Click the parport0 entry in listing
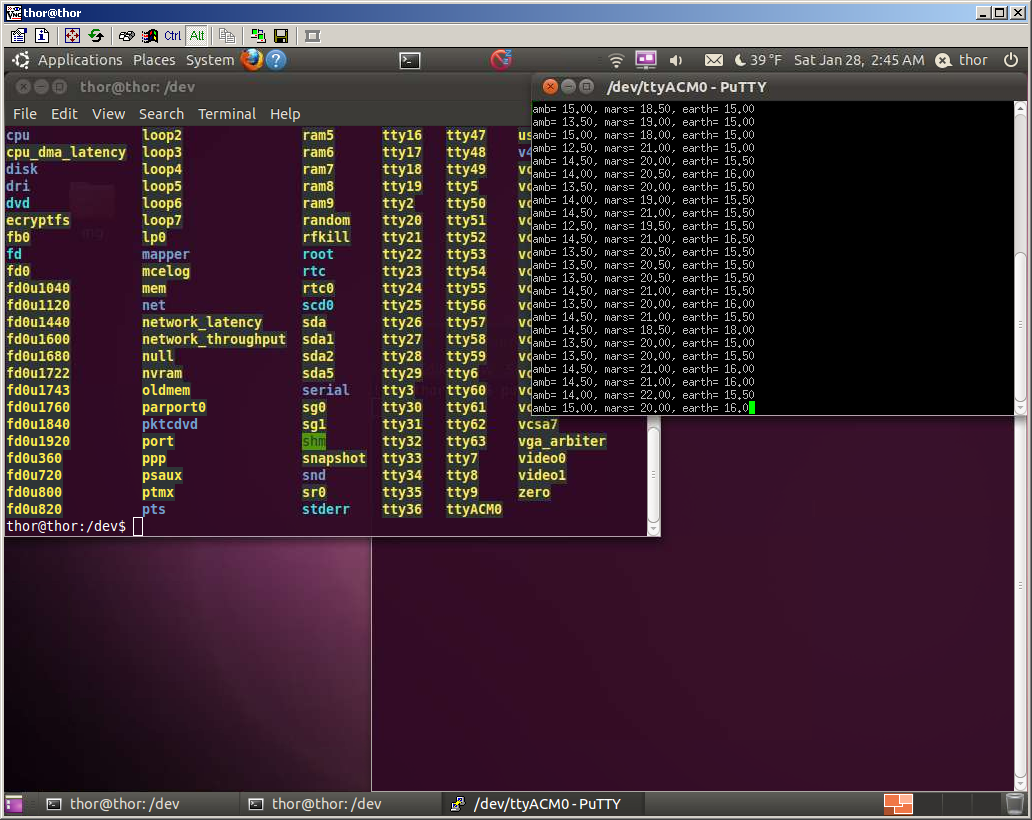The width and height of the screenshot is (1032, 820). 174,407
